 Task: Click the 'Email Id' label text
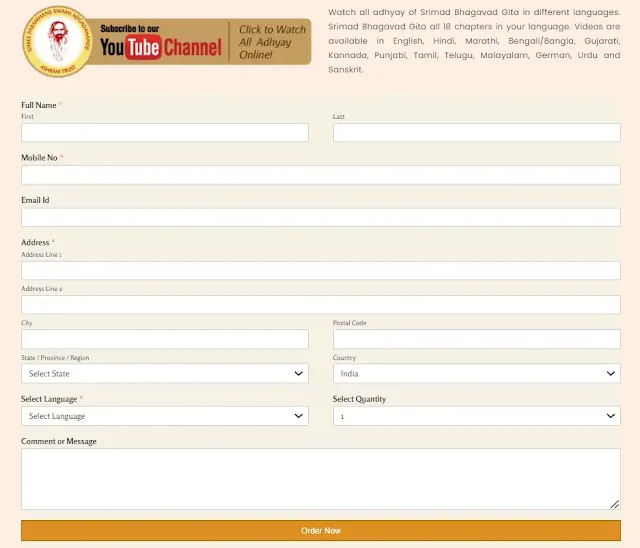click(x=35, y=200)
